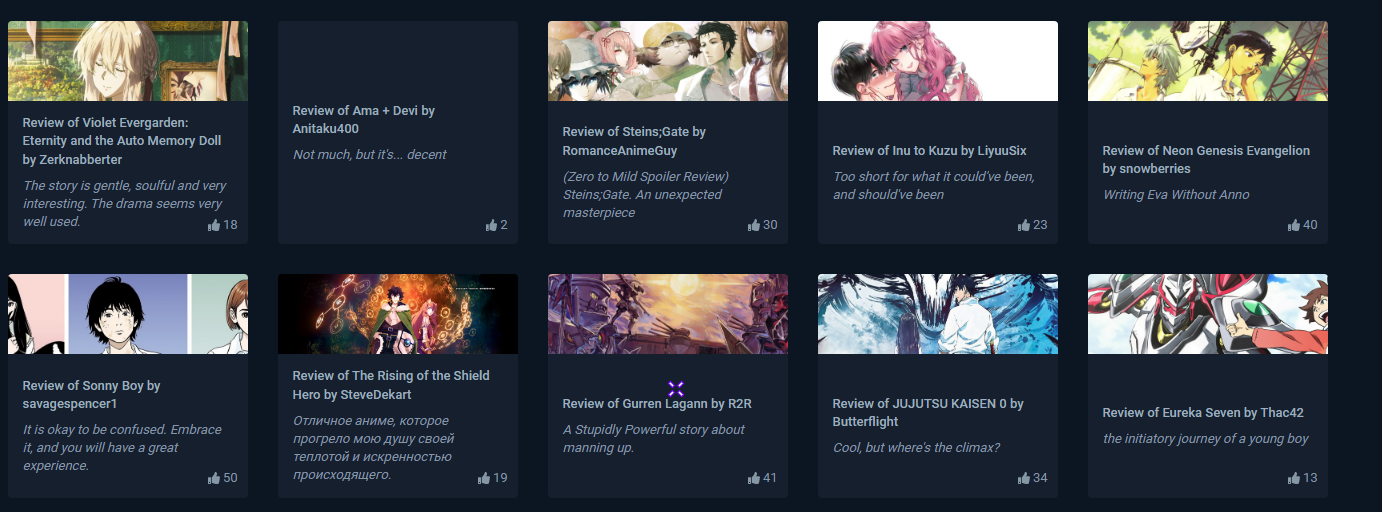Click thumbs-up icon on Ama + Devi review

491,225
